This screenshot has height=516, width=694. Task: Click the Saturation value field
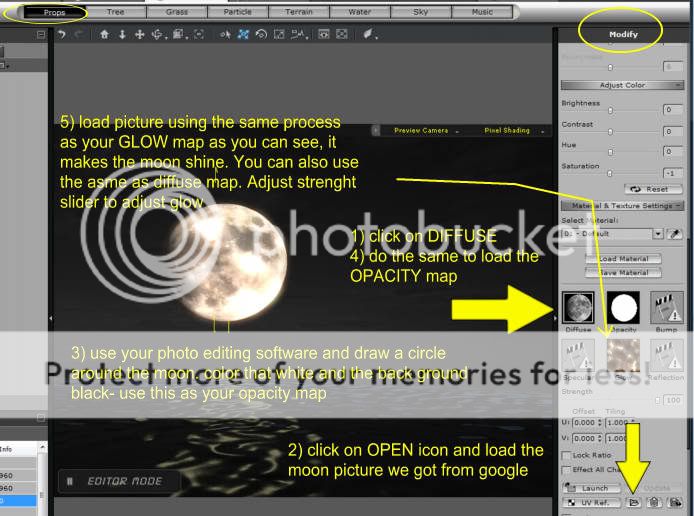pyautogui.click(x=672, y=173)
